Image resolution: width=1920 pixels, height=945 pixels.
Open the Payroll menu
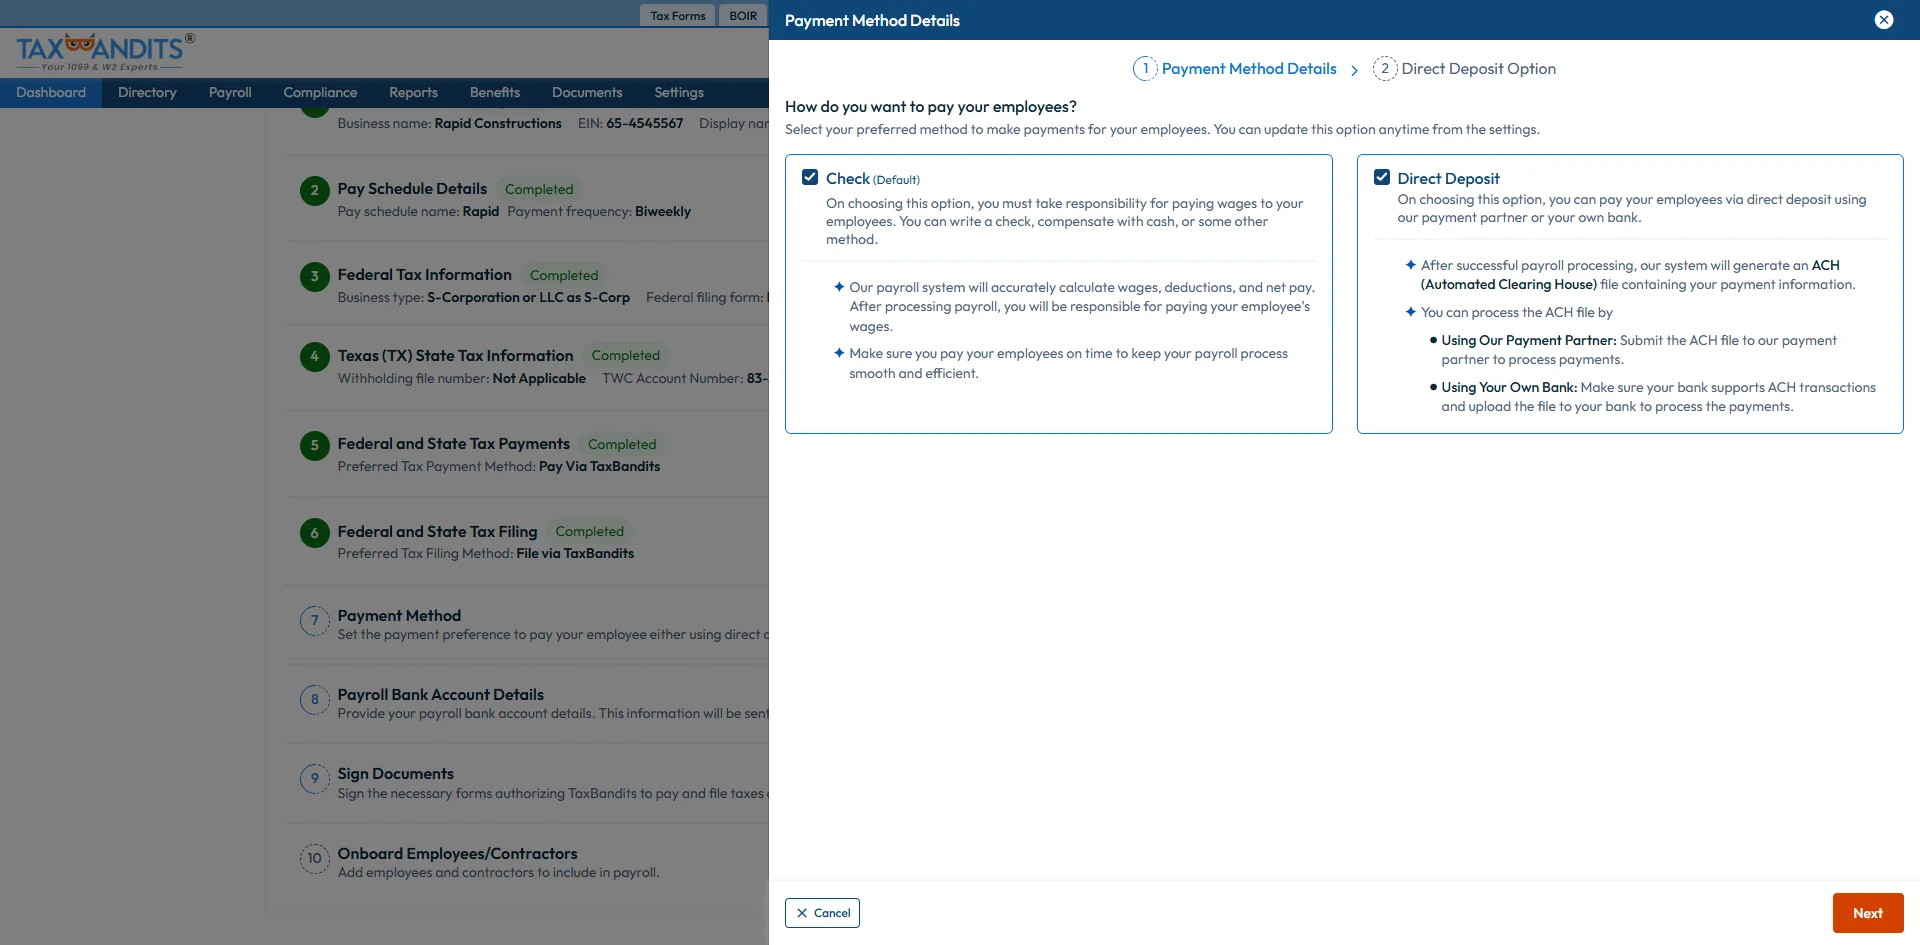coord(230,92)
